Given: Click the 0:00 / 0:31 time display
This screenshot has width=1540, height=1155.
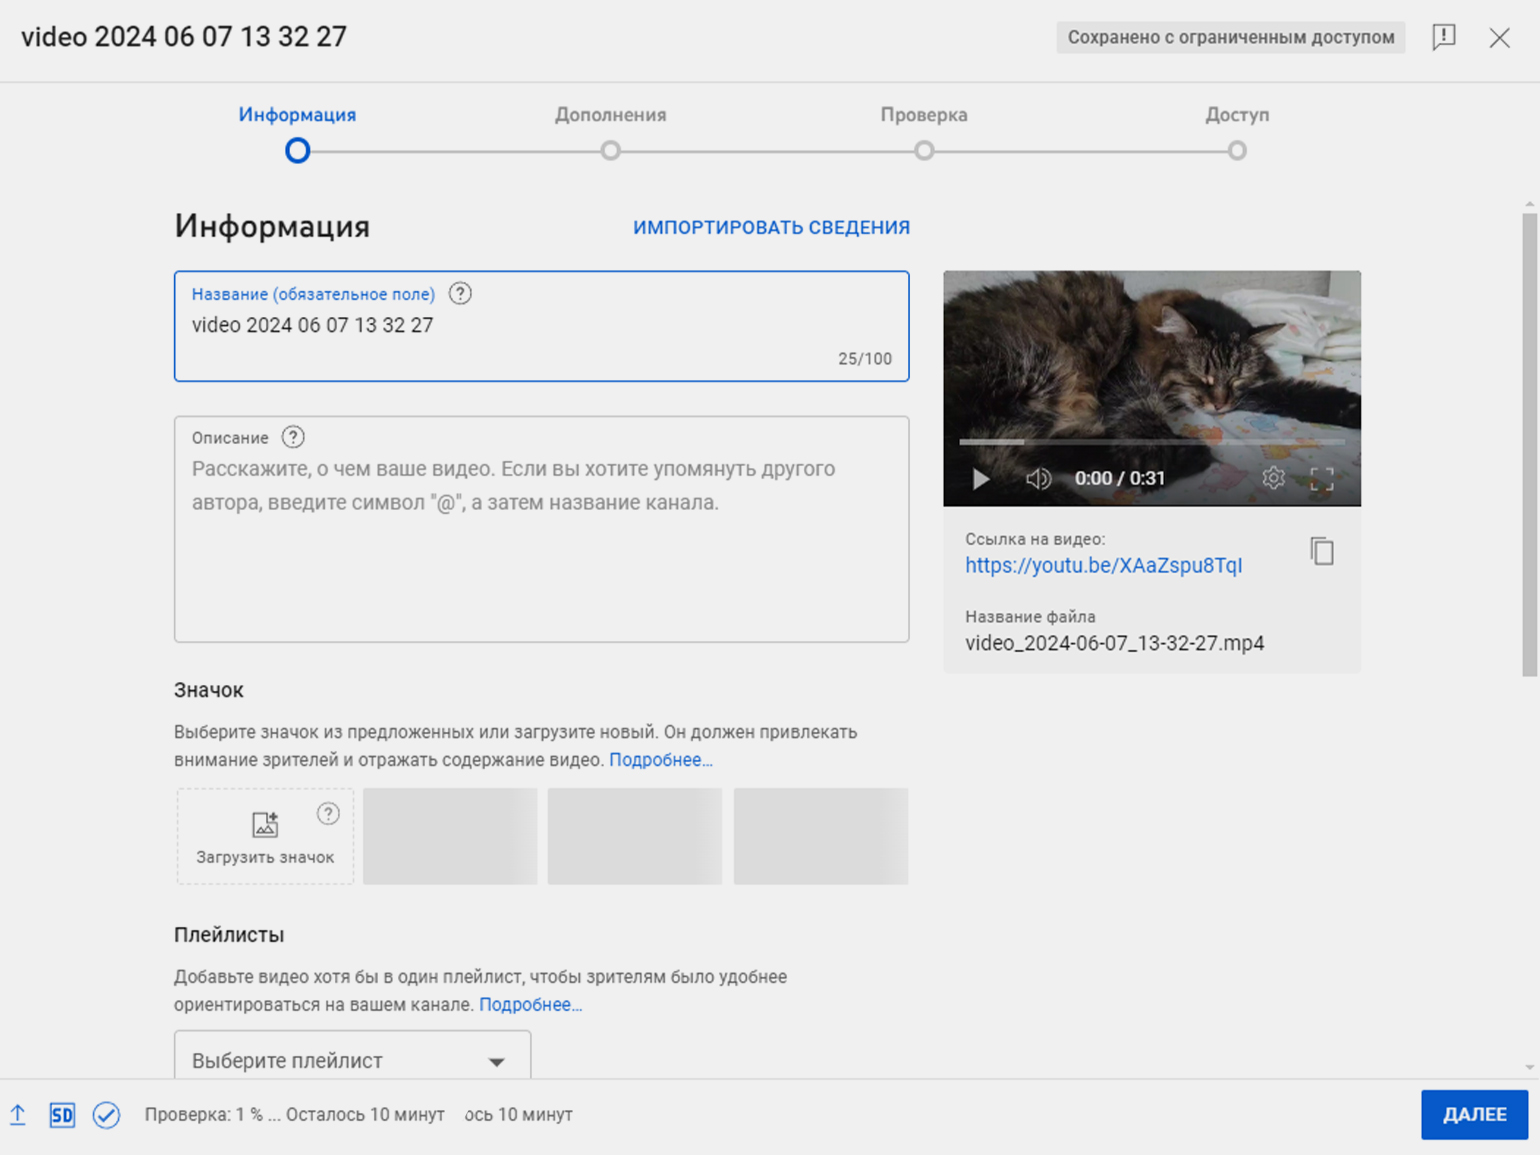Looking at the screenshot, I should [1119, 478].
